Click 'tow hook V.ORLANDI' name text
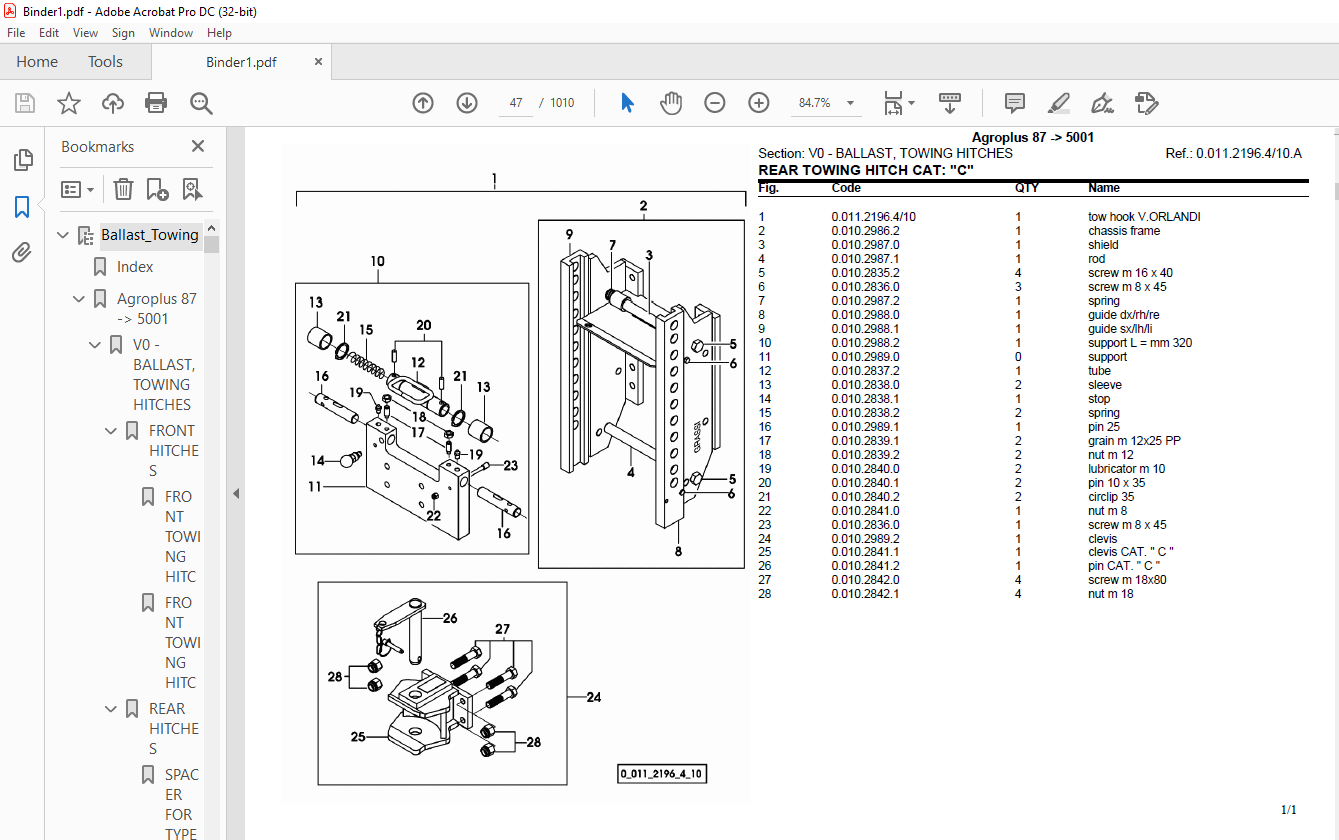The width and height of the screenshot is (1339, 840). pos(1144,217)
